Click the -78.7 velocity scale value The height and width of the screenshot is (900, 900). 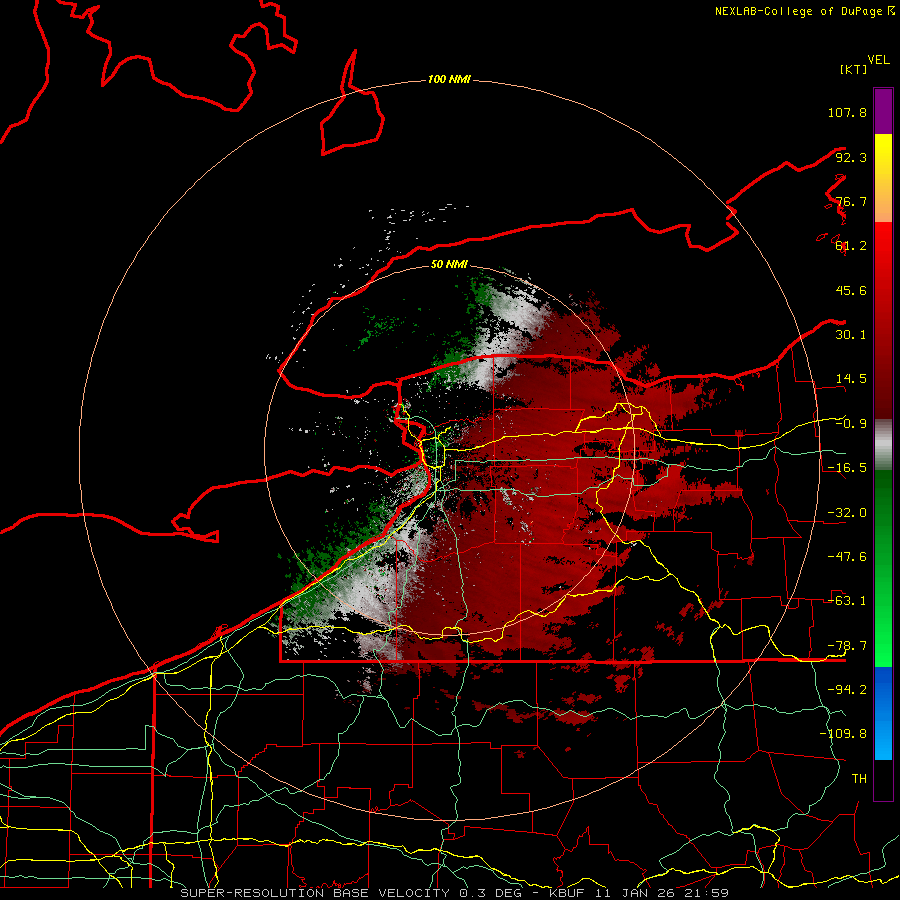847,646
